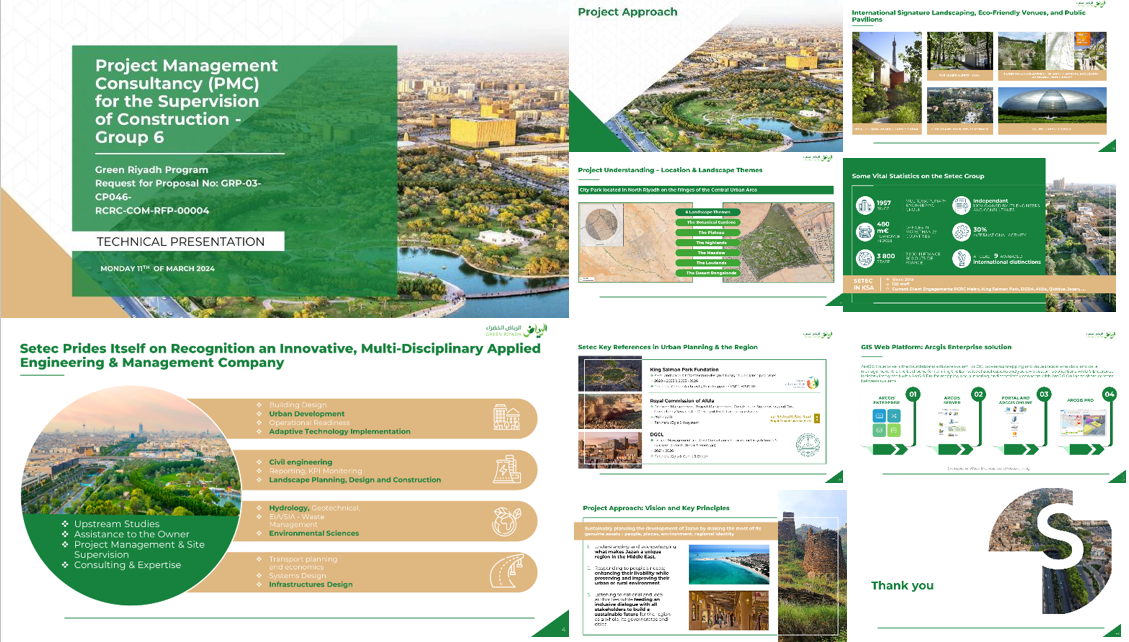Click the building icon next to 1957
This screenshot has height=642, width=1129.
pyautogui.click(x=864, y=205)
